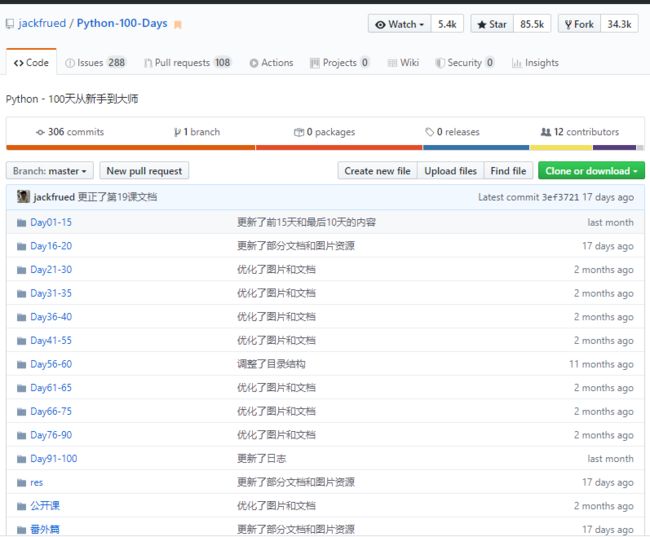Image resolution: width=650 pixels, height=537 pixels.
Task: Click the Find file button
Action: (x=508, y=171)
